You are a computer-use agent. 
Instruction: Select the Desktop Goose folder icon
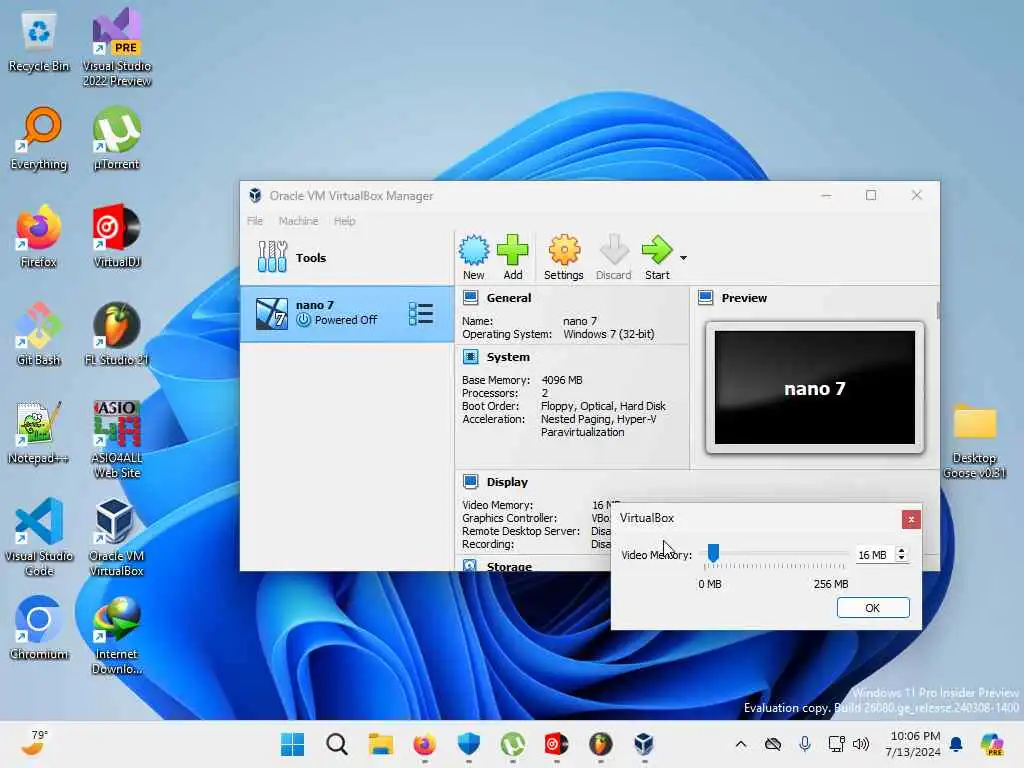(x=974, y=441)
